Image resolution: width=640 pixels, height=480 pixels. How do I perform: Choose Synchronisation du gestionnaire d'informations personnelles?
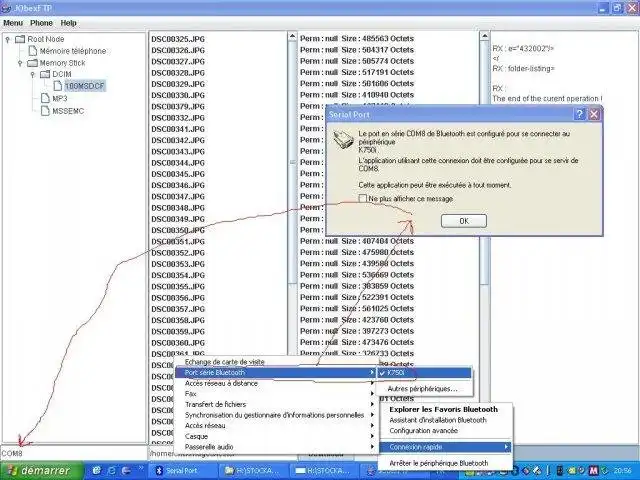(276, 415)
